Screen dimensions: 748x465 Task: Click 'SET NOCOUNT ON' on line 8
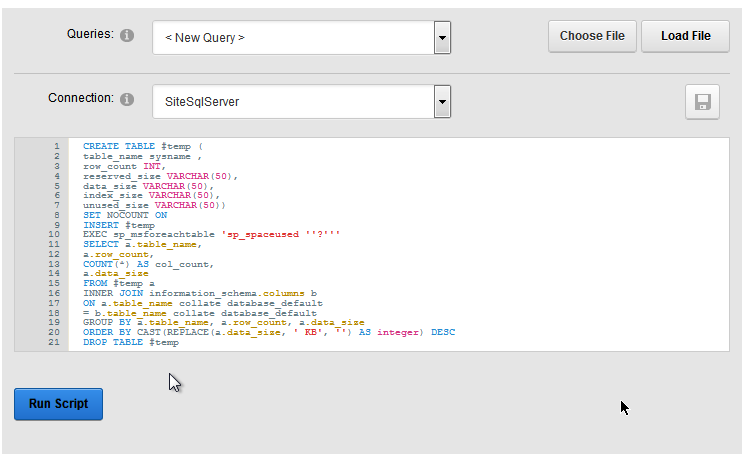(x=125, y=215)
